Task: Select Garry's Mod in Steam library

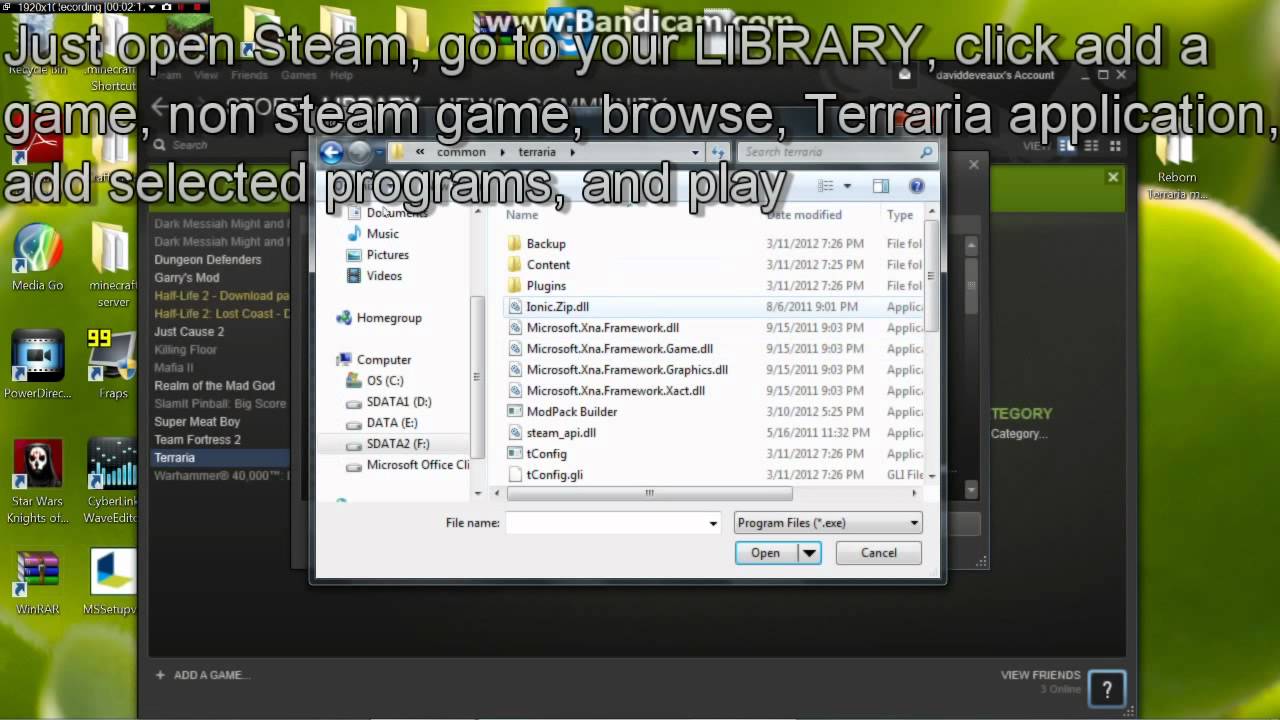Action: click(x=186, y=278)
